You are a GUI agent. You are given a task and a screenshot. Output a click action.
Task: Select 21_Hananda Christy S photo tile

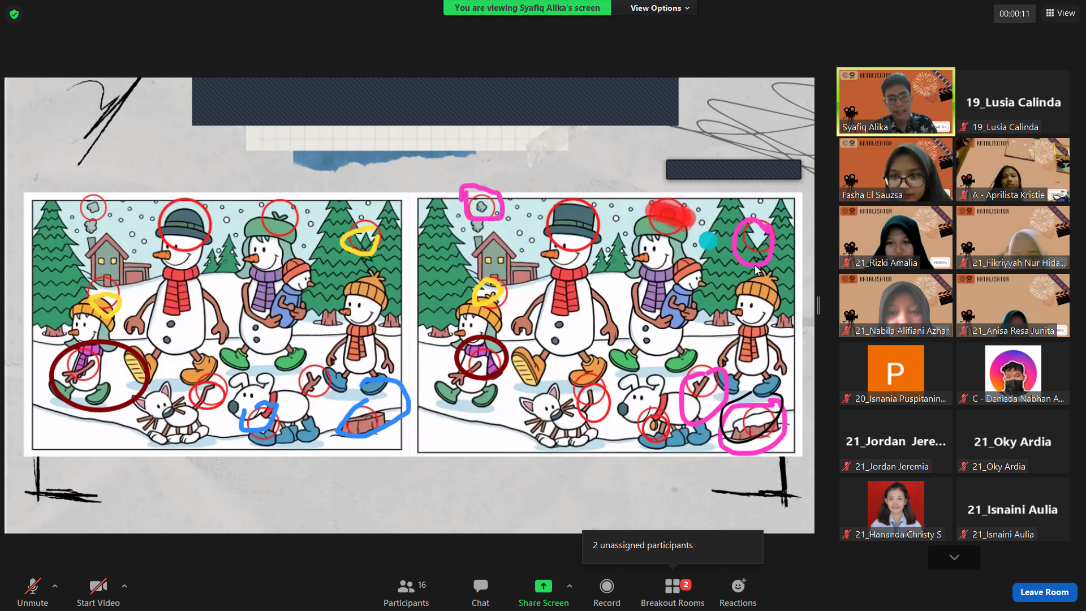pos(896,509)
